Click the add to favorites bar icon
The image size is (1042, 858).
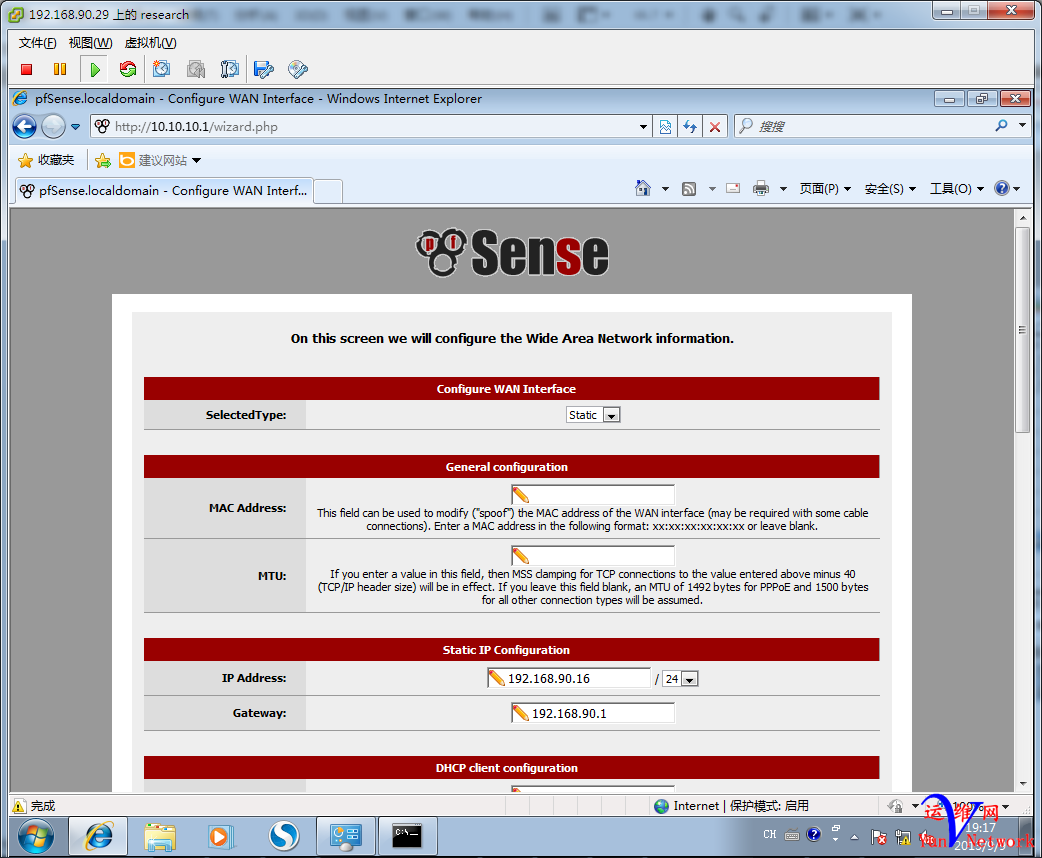click(103, 160)
